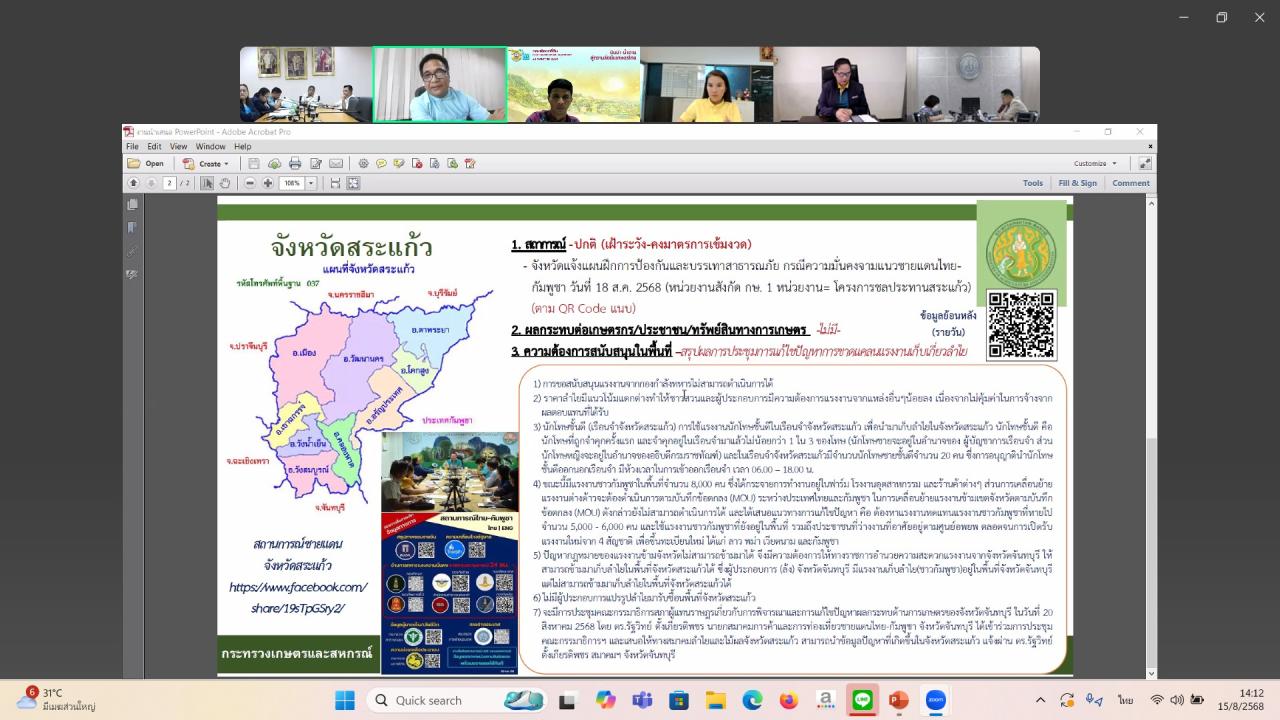Open the Bookmarks panel

[x=133, y=227]
